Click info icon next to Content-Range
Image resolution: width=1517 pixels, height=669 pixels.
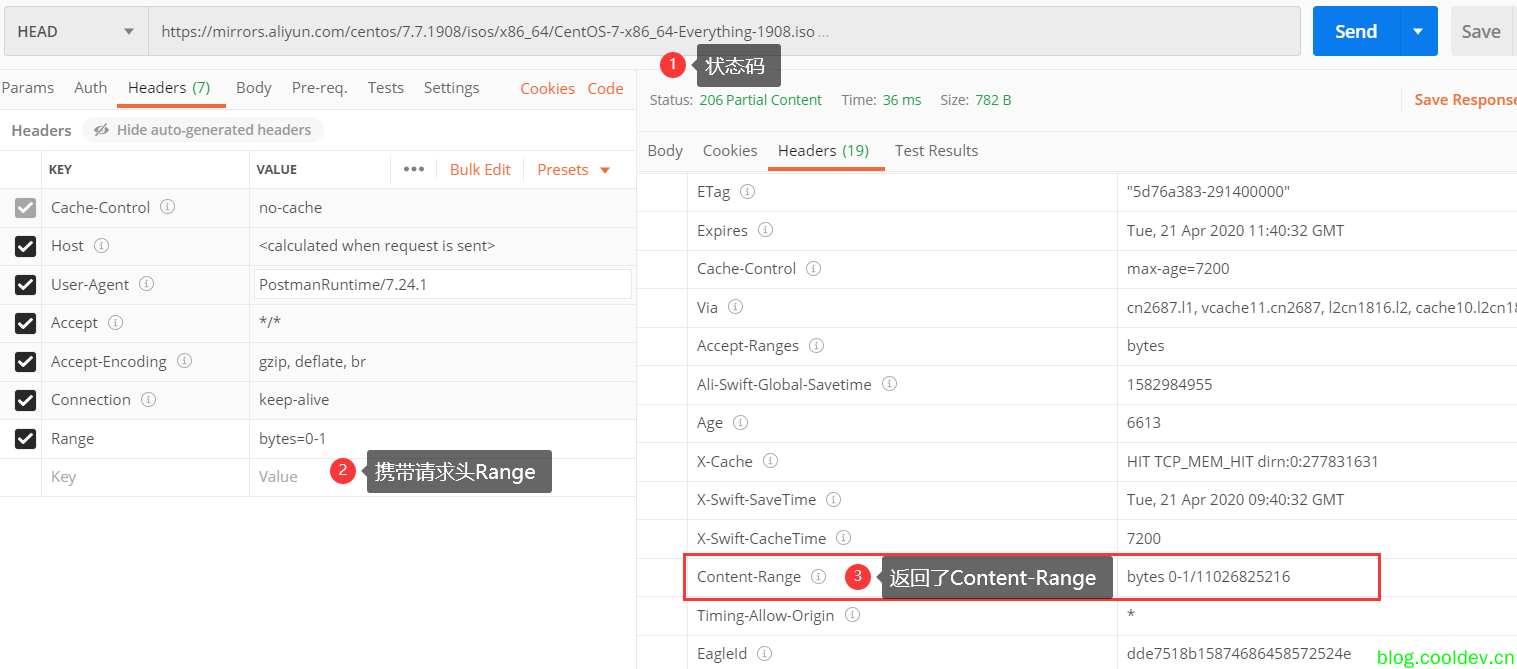(818, 576)
